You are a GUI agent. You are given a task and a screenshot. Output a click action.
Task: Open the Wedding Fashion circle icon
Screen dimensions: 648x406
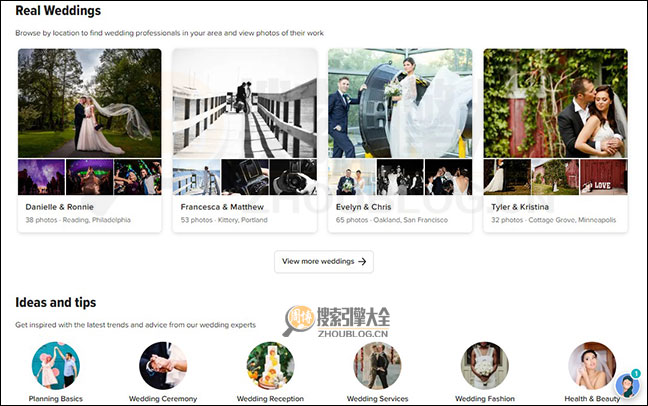click(x=485, y=365)
